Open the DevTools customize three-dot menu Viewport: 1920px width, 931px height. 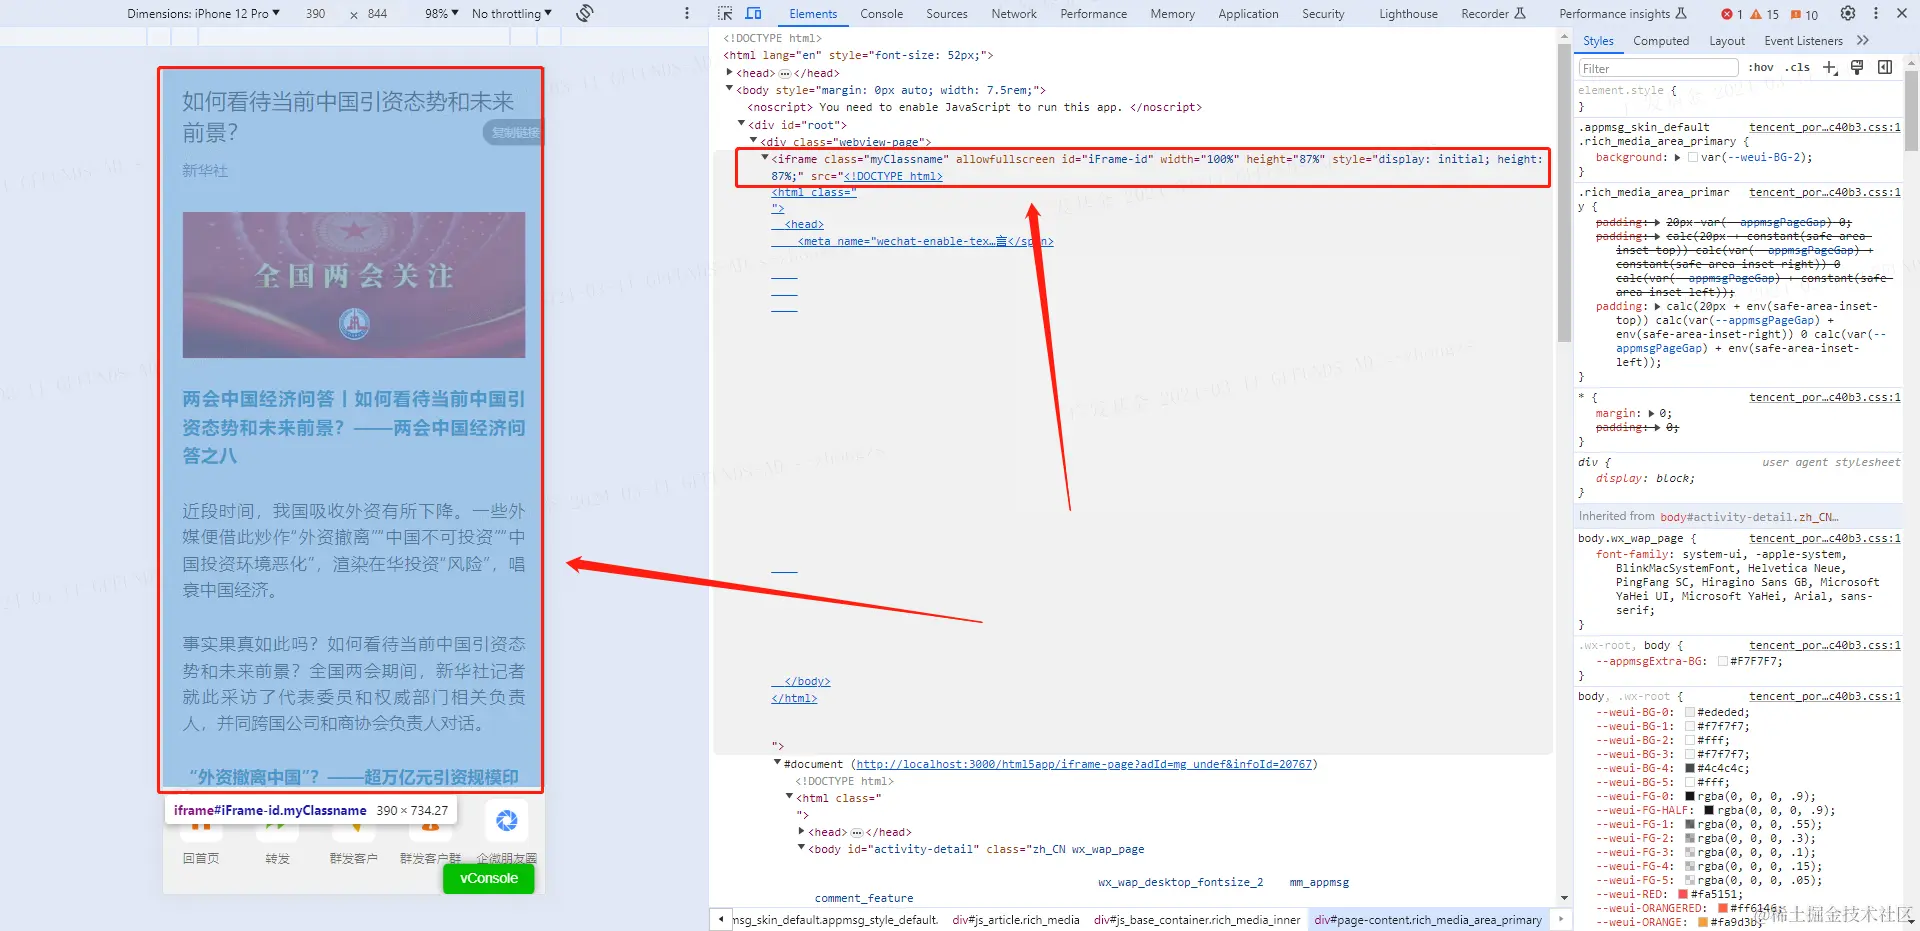[1875, 13]
